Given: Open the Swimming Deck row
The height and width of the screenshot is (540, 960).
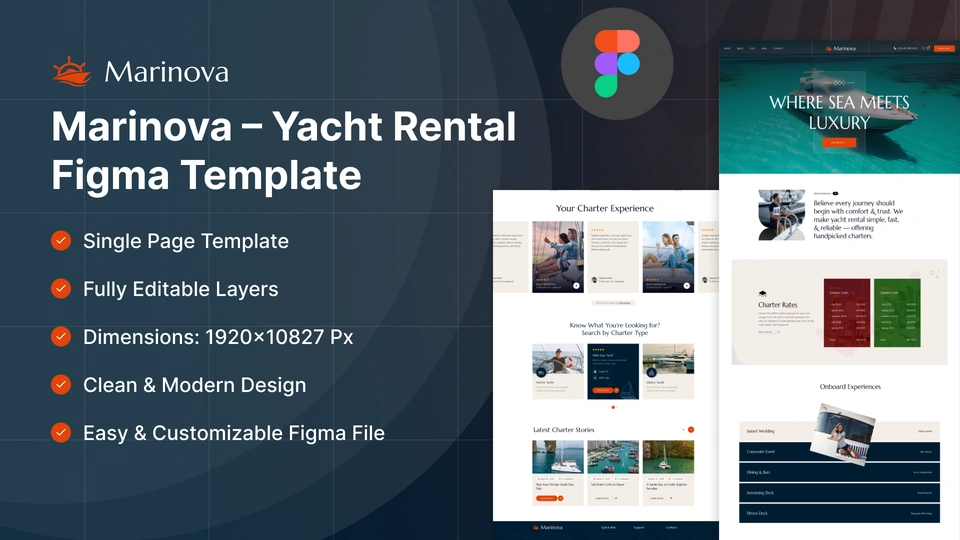Looking at the screenshot, I should [839, 493].
